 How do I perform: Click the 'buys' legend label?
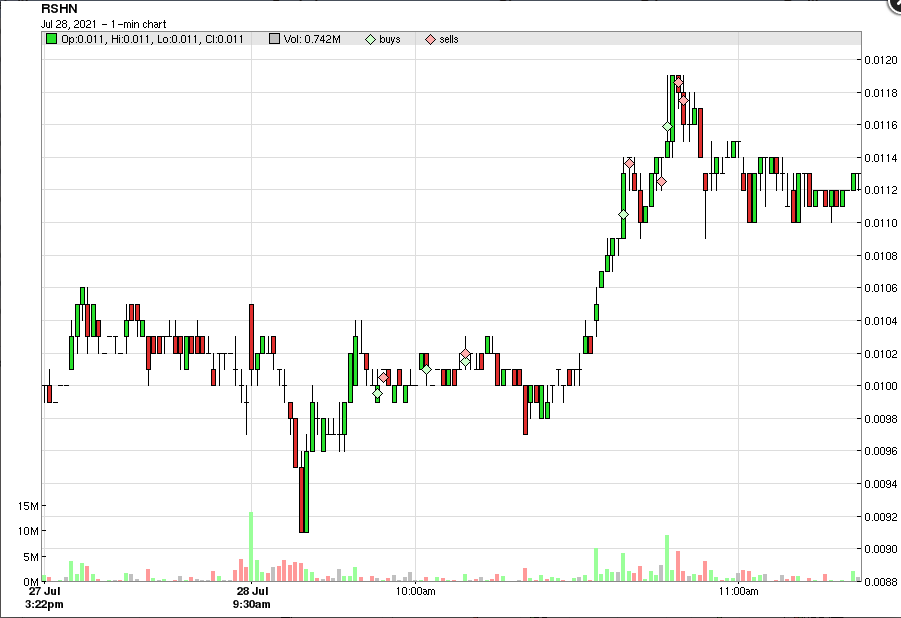tap(390, 39)
